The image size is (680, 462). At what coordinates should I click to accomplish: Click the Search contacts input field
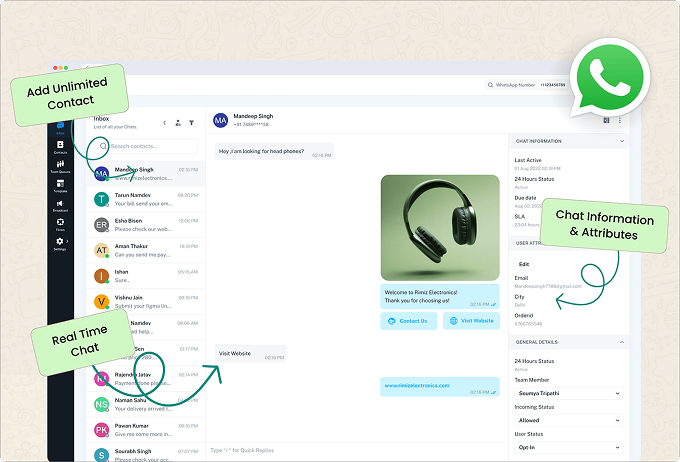coord(150,147)
